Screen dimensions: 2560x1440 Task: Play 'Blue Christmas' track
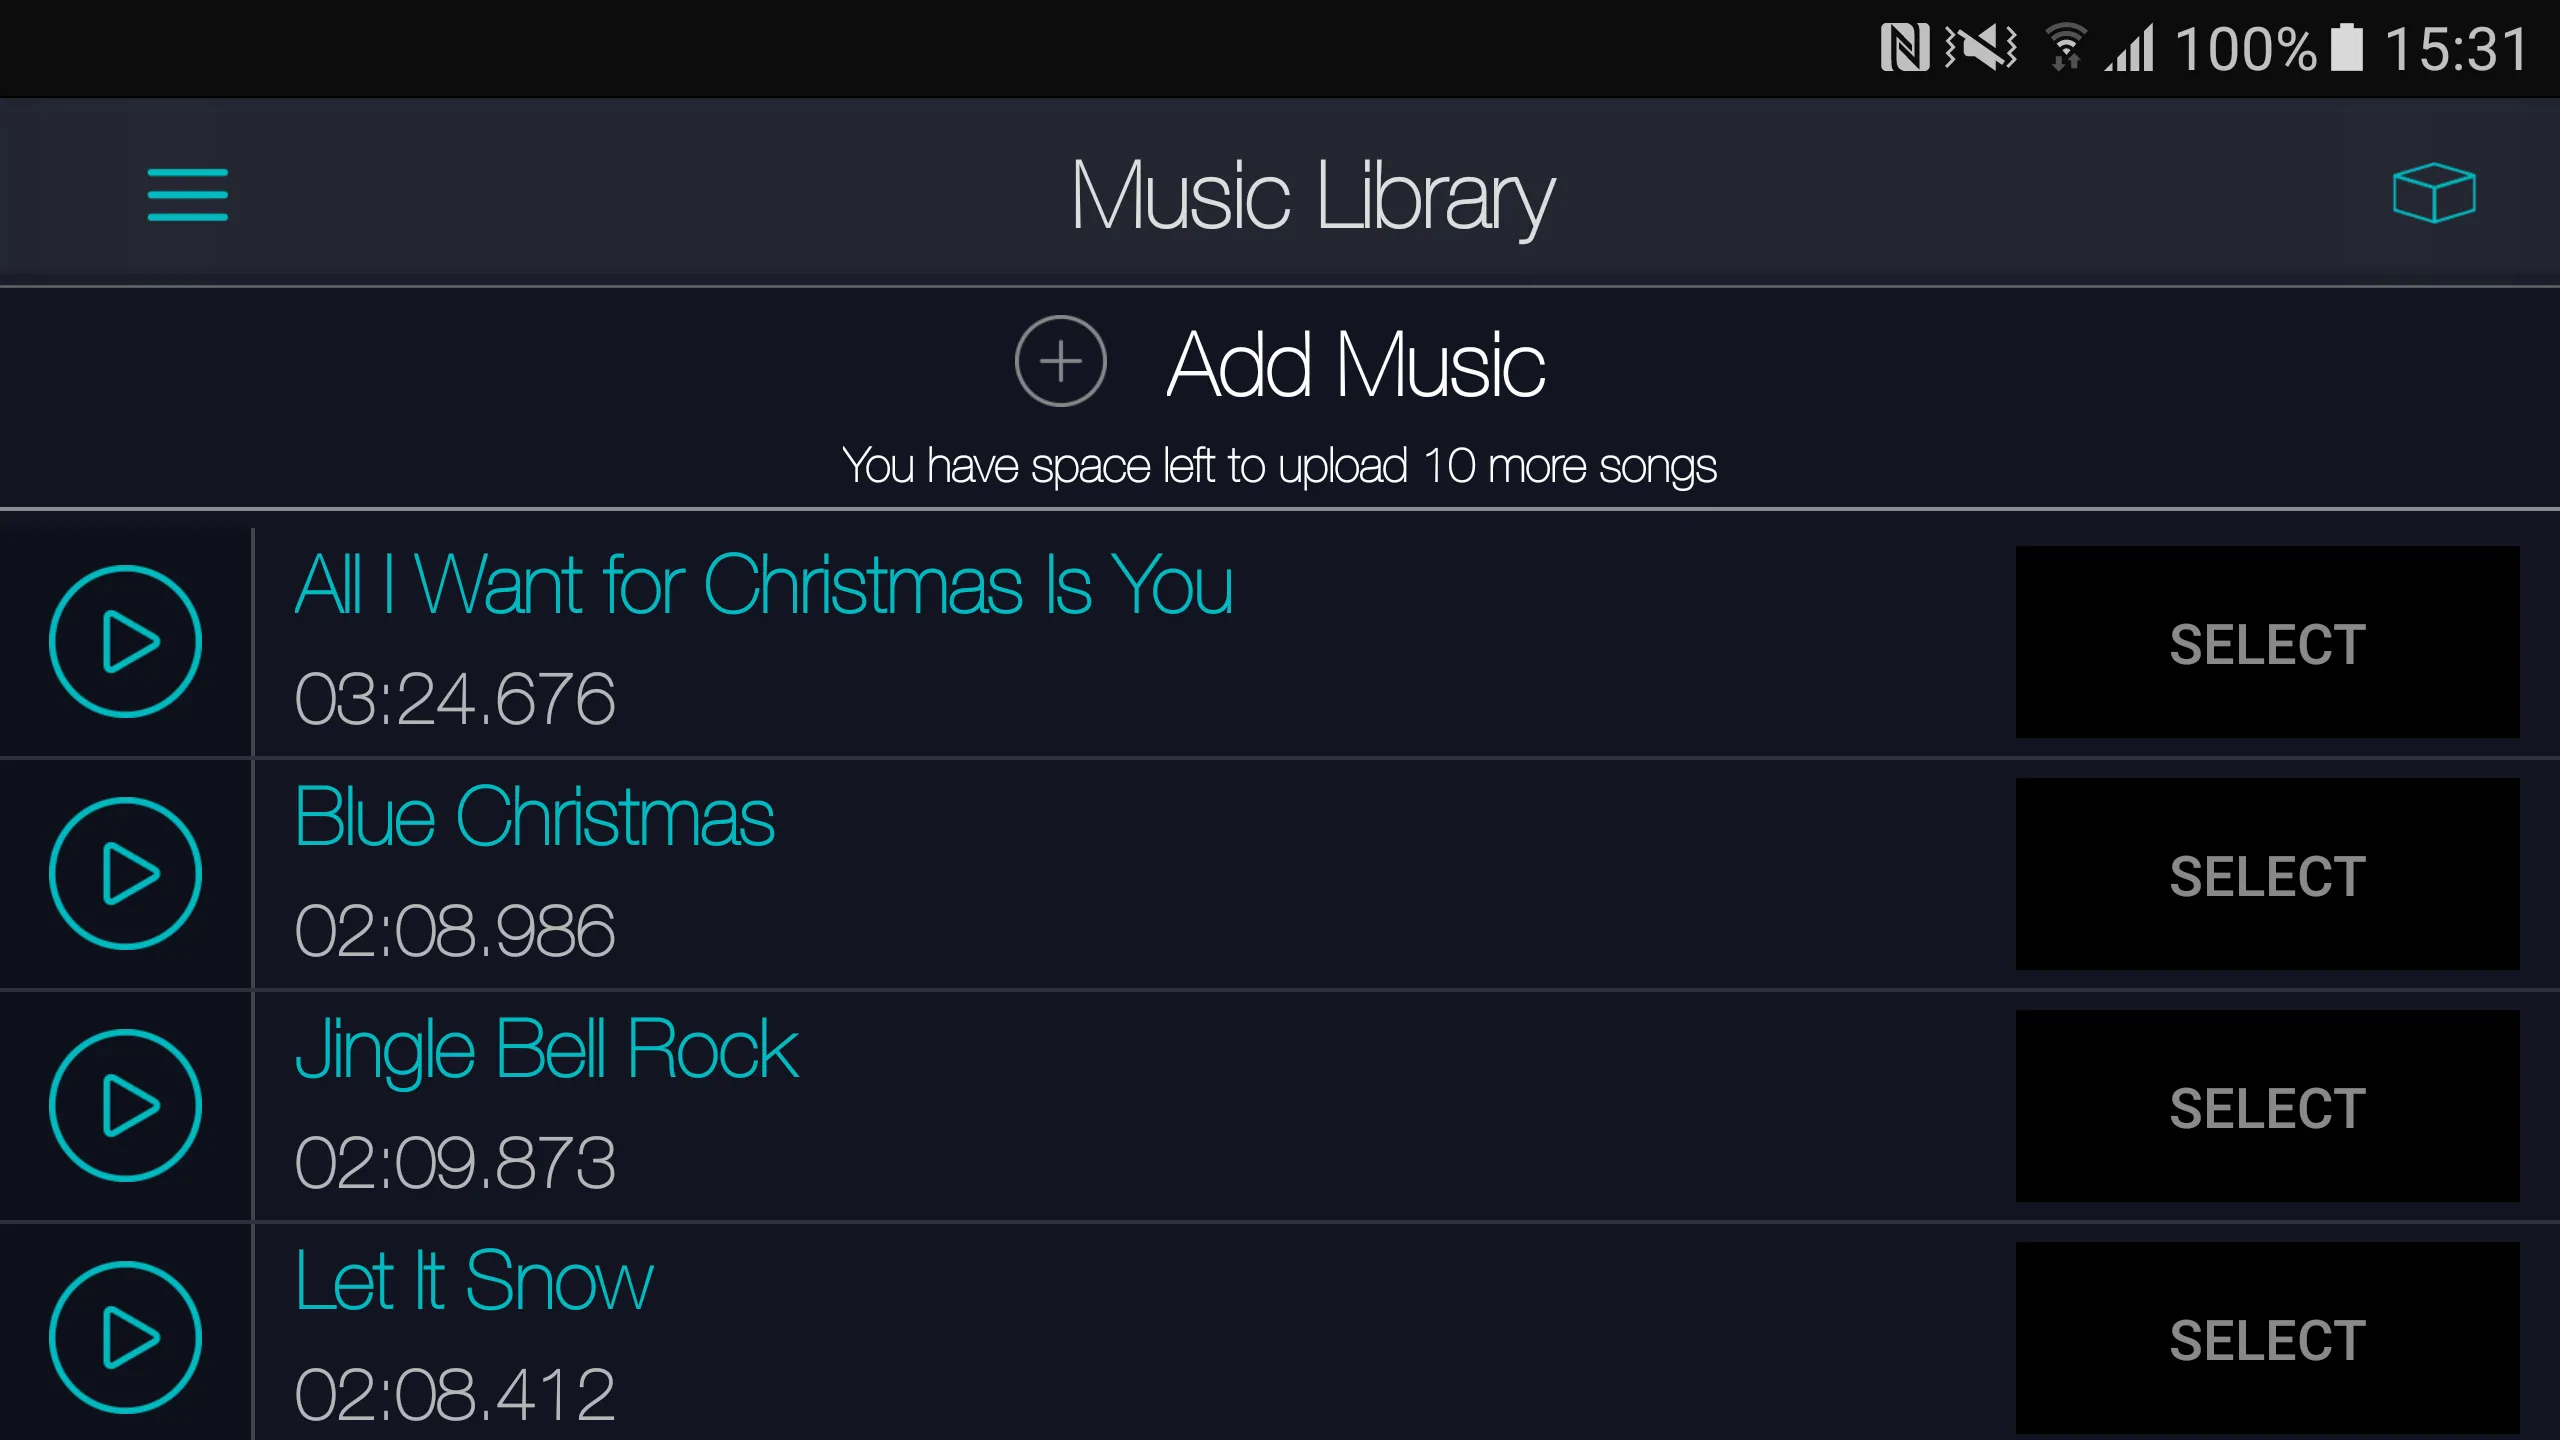[x=127, y=874]
